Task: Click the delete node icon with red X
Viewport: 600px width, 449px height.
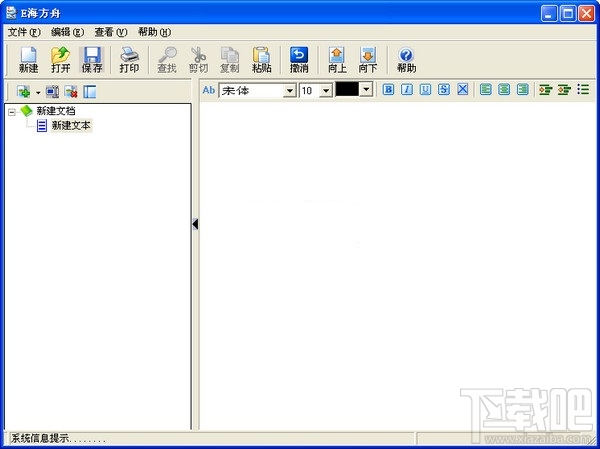Action: pos(71,91)
